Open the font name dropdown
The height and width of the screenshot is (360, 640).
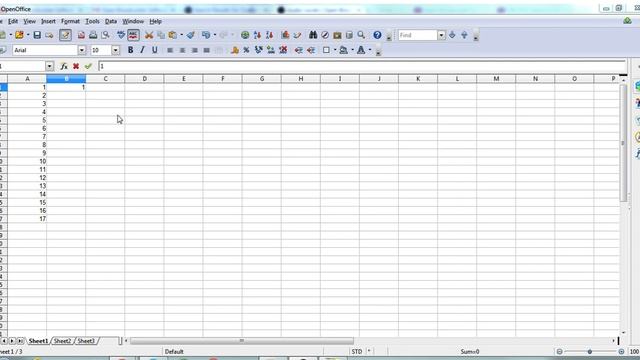pos(82,50)
